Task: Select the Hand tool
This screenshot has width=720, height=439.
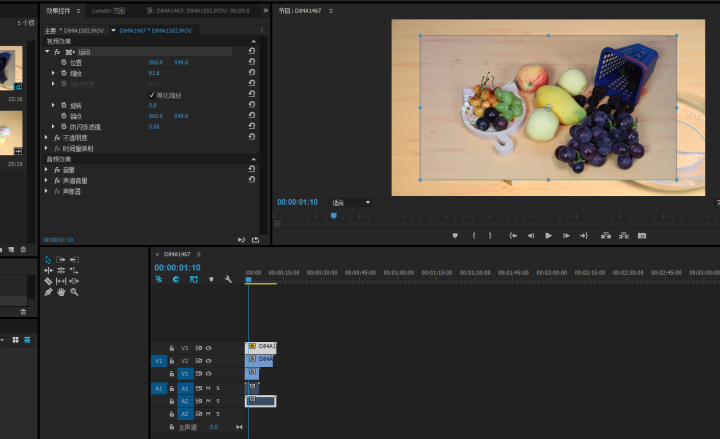Action: pyautogui.click(x=61, y=292)
